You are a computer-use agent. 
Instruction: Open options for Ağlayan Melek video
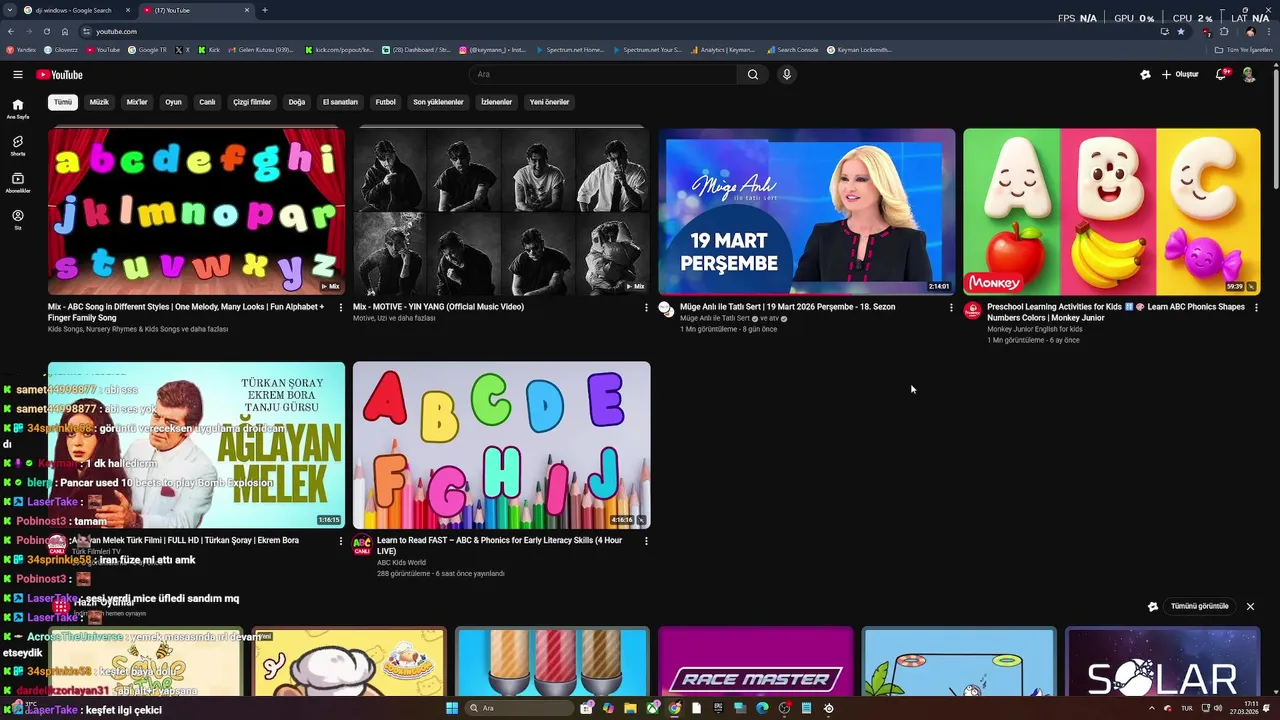click(341, 541)
